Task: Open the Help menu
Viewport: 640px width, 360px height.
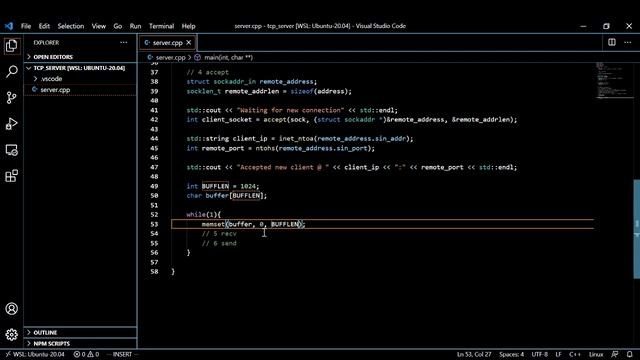Action: (188, 26)
